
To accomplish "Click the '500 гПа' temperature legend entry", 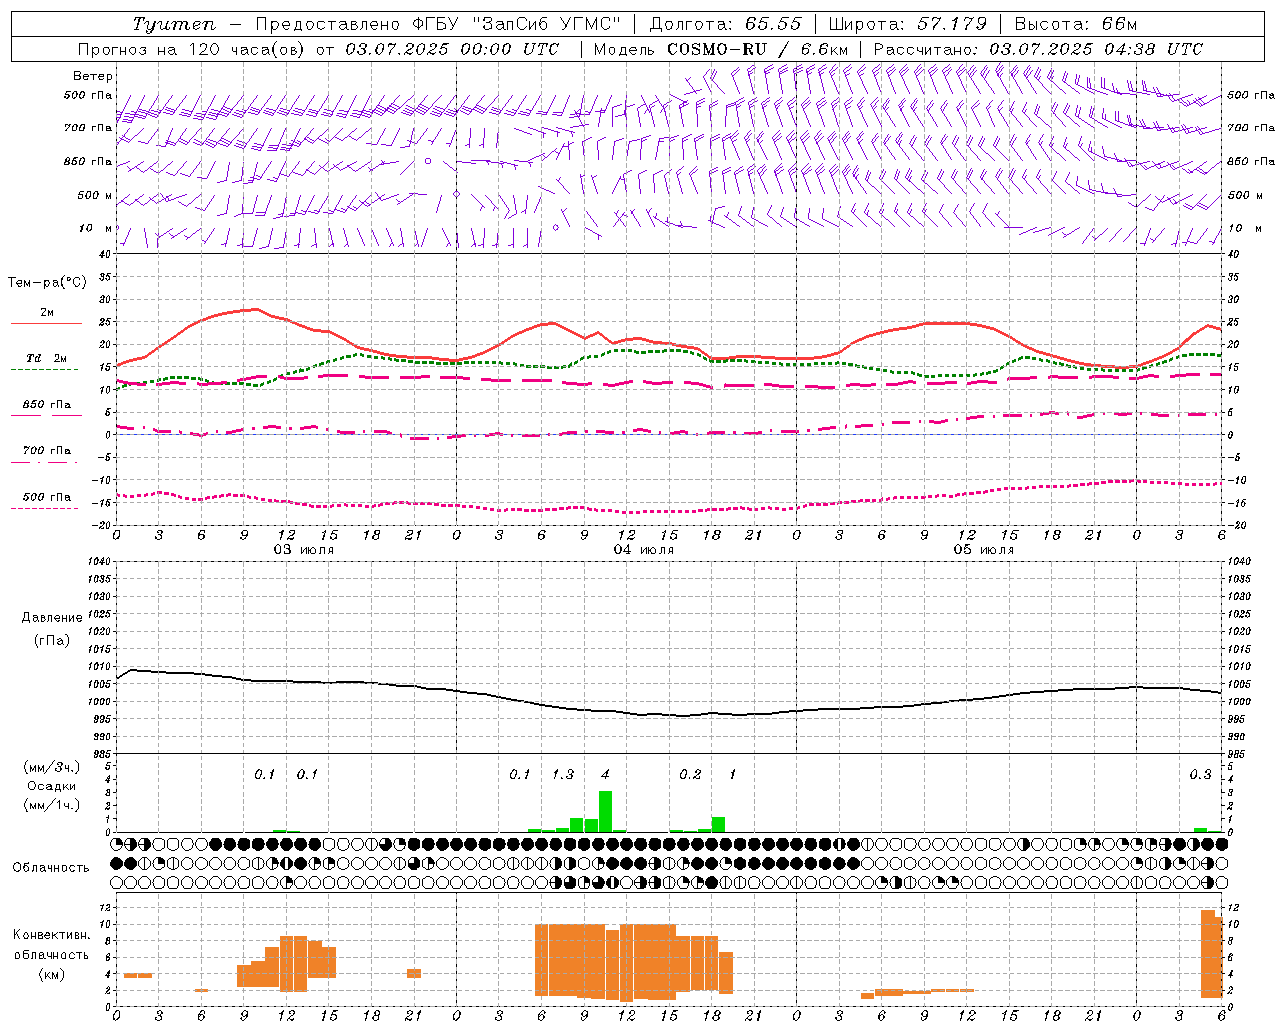I will (47, 497).
